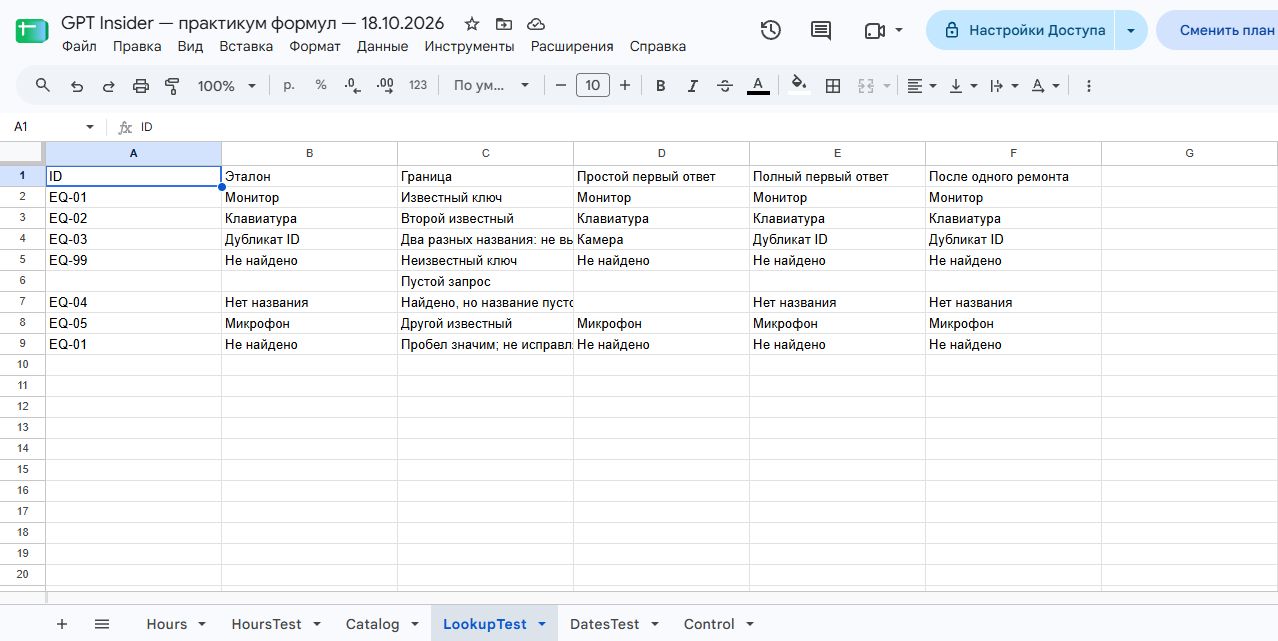
Task: Open the zoom level dropdown
Action: 227,86
